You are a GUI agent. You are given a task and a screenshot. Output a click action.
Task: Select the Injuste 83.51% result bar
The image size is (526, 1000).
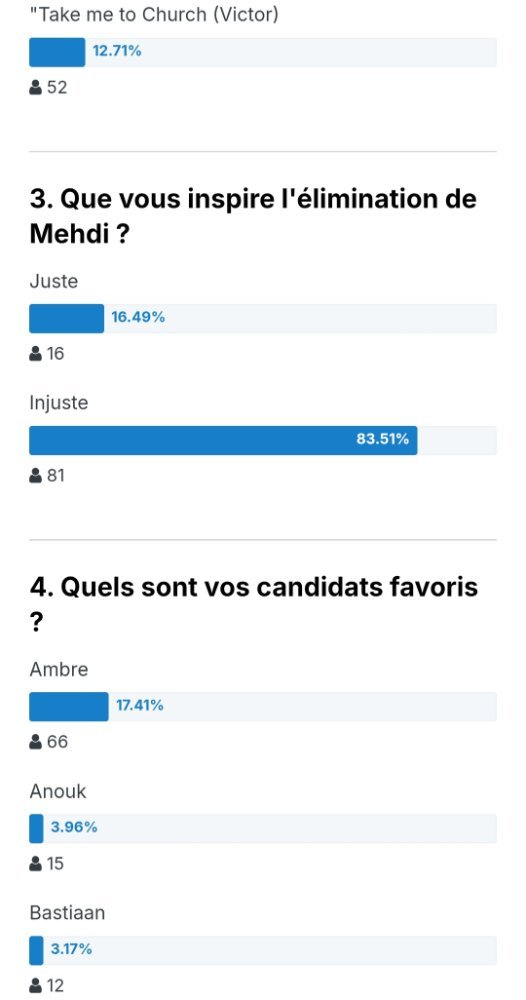263,440
